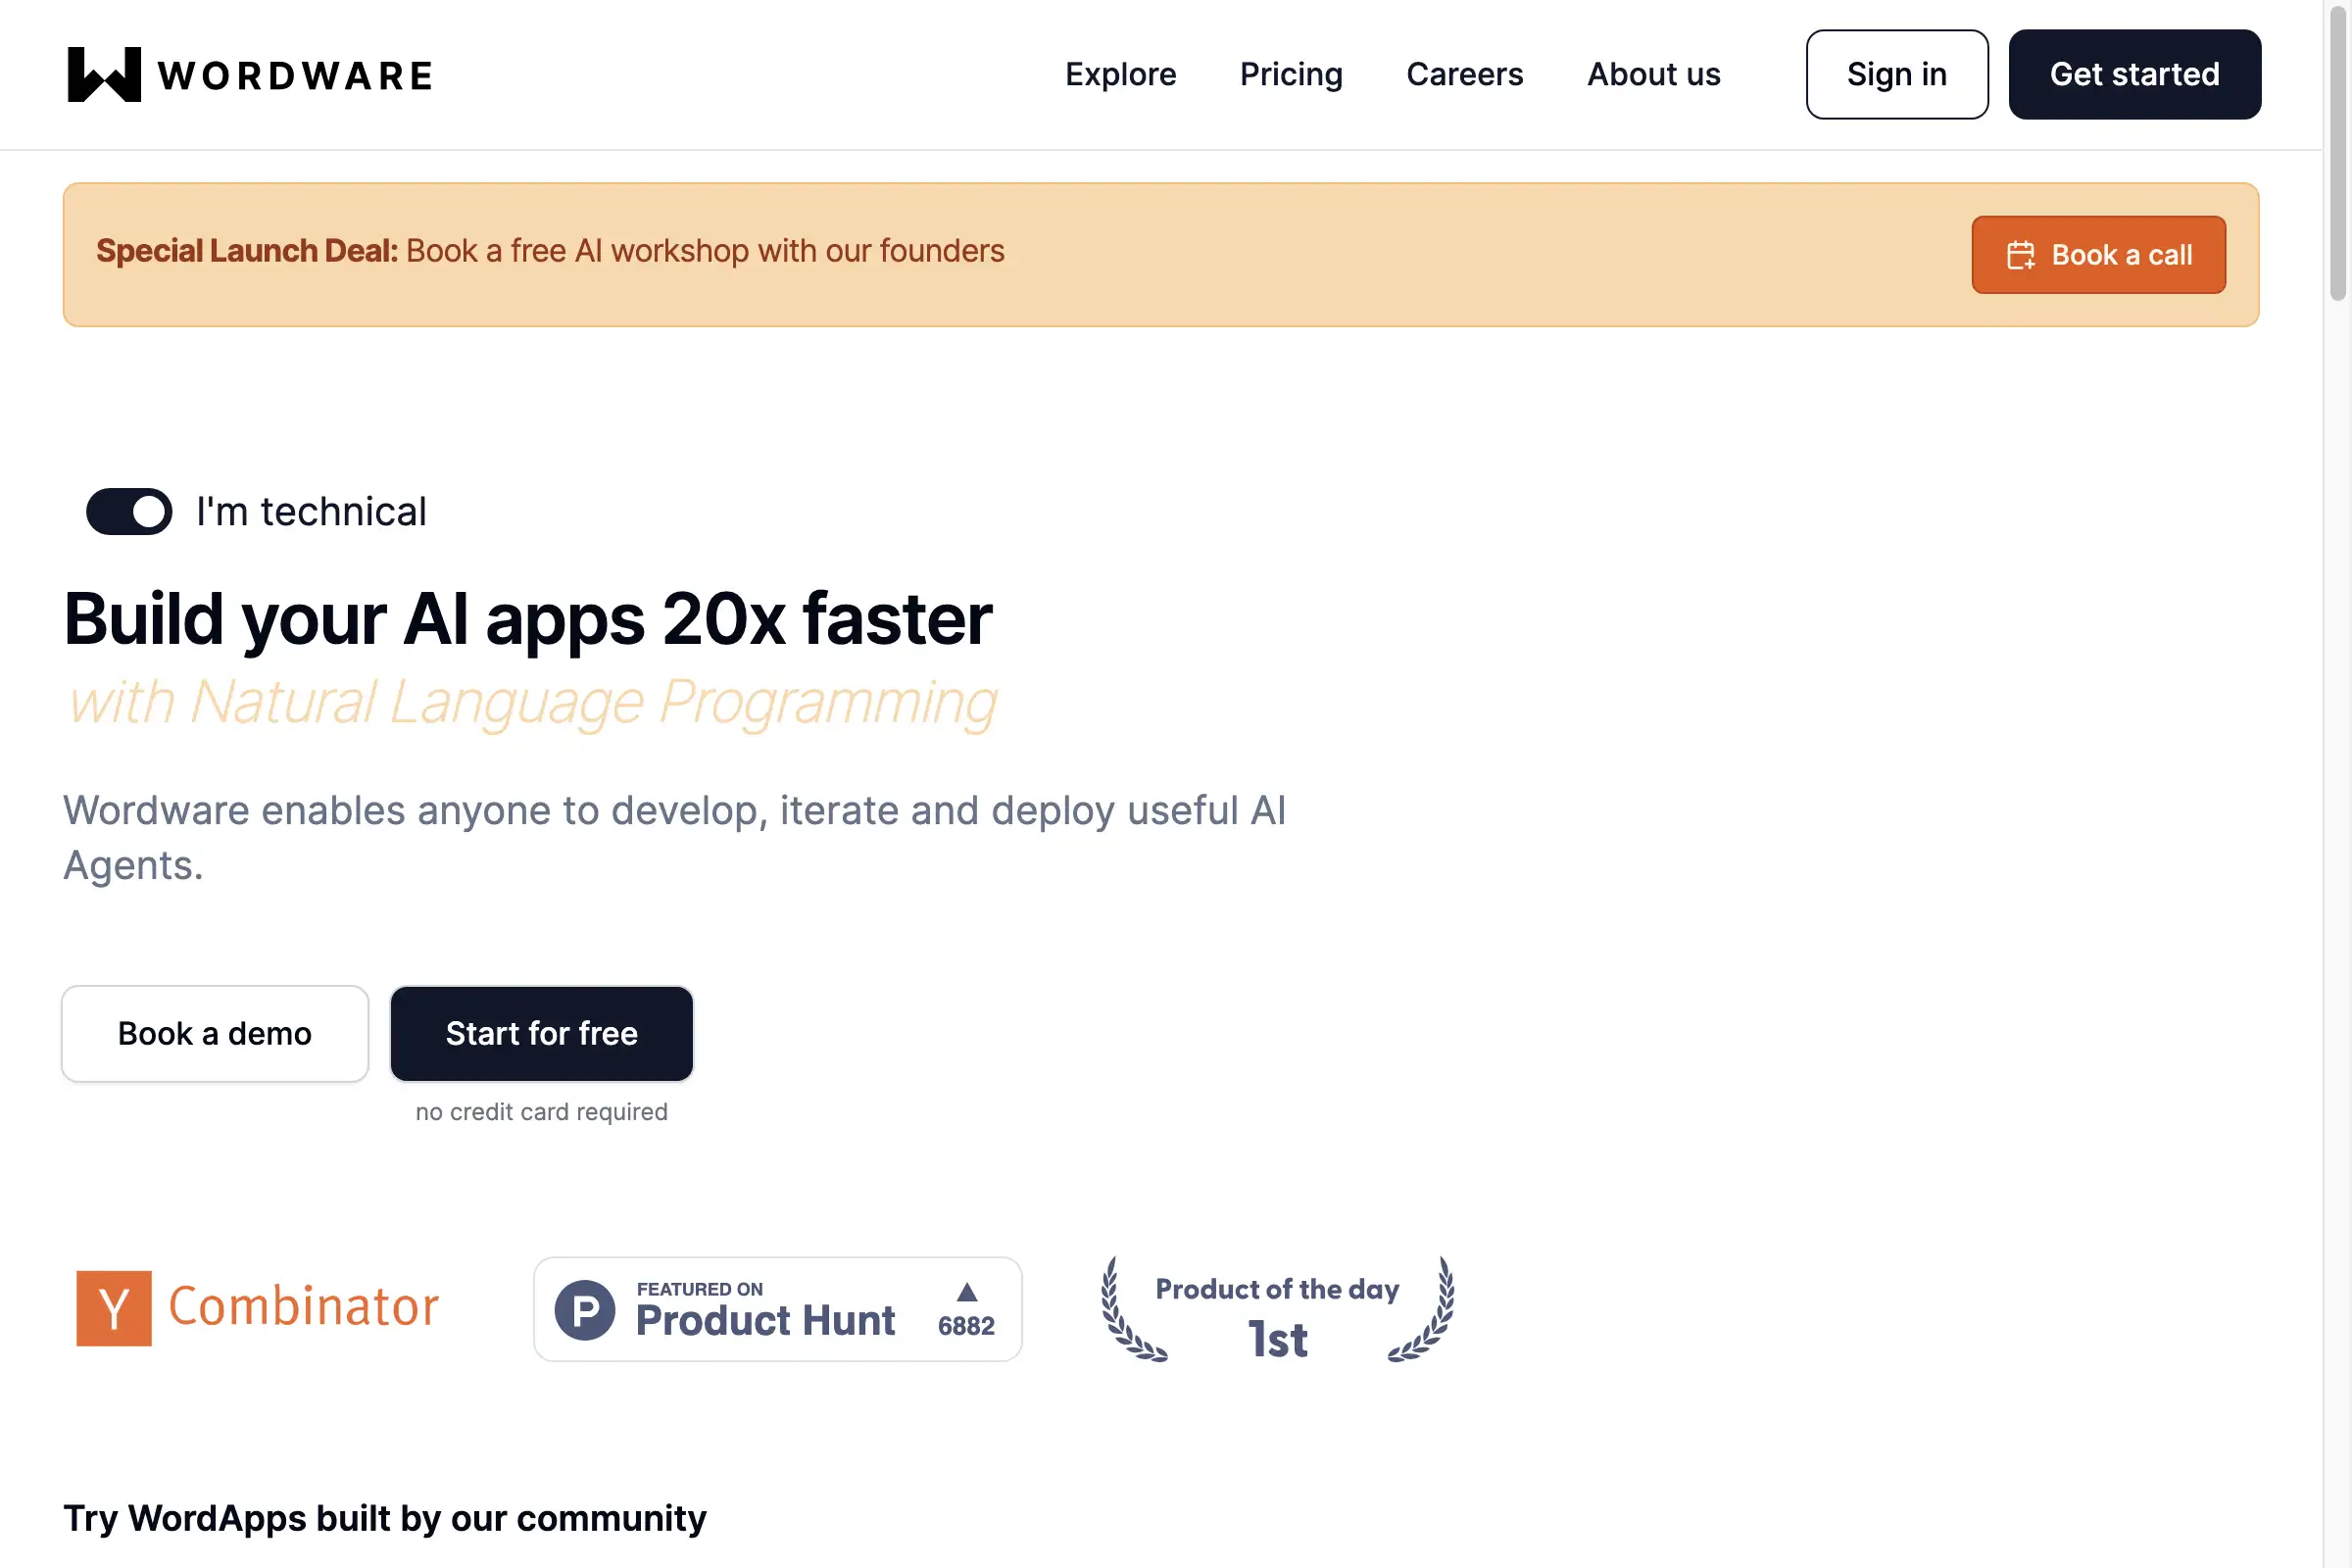Open the Careers page
The height and width of the screenshot is (1568, 2352).
coord(1464,74)
